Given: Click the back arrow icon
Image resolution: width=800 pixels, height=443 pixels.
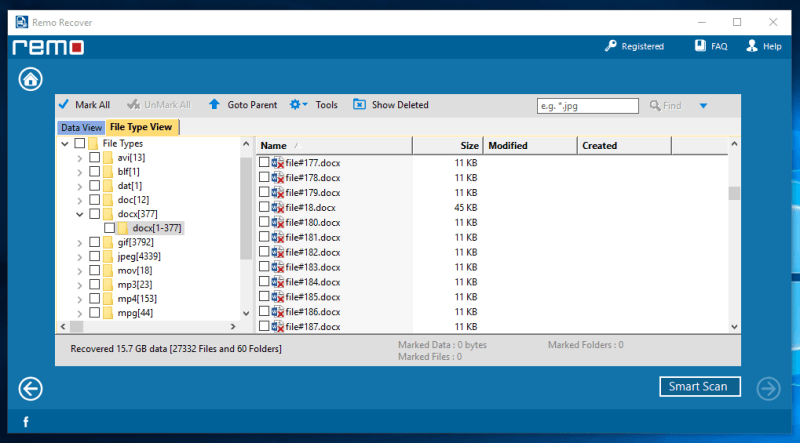Looking at the screenshot, I should point(31,389).
